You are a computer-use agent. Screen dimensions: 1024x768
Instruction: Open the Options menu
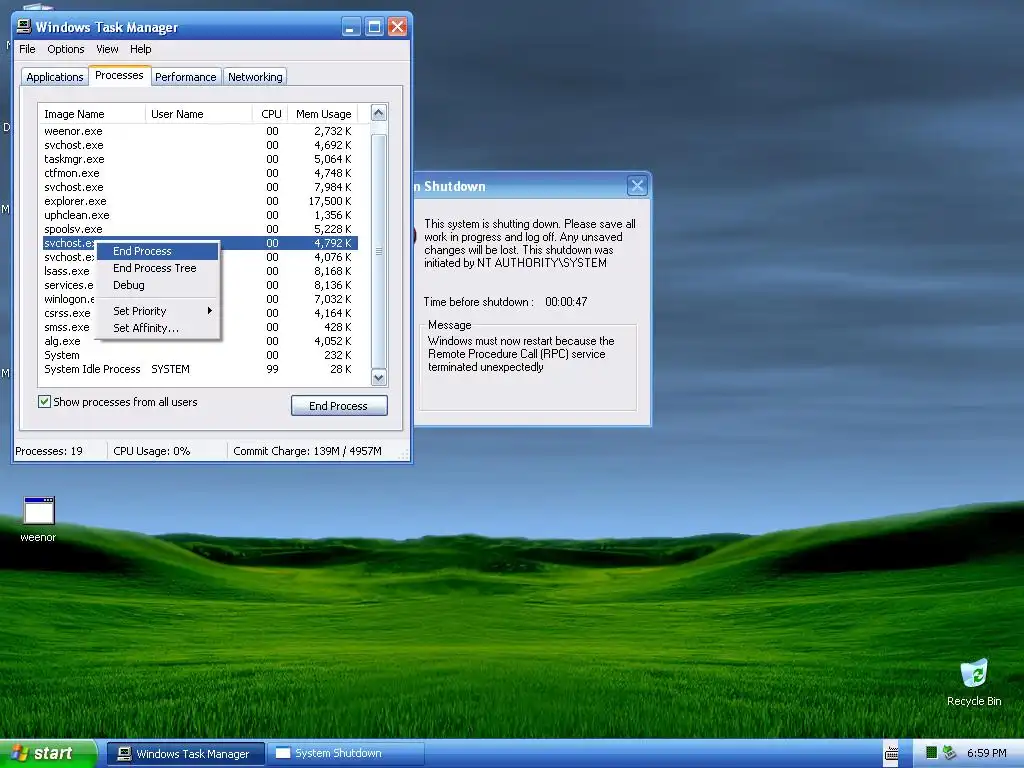(x=65, y=49)
